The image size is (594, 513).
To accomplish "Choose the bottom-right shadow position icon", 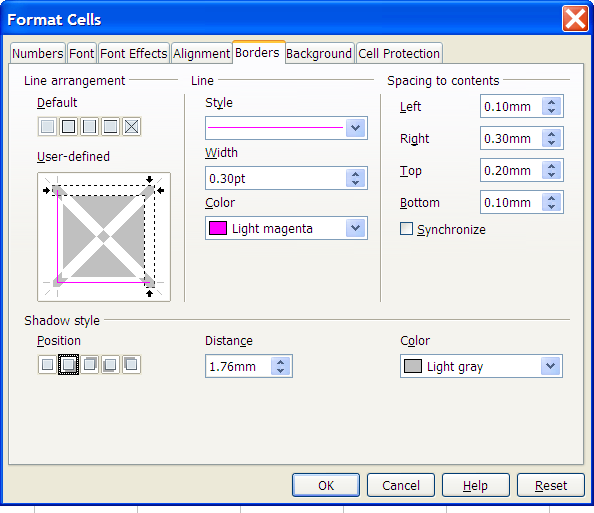I will coord(68,364).
